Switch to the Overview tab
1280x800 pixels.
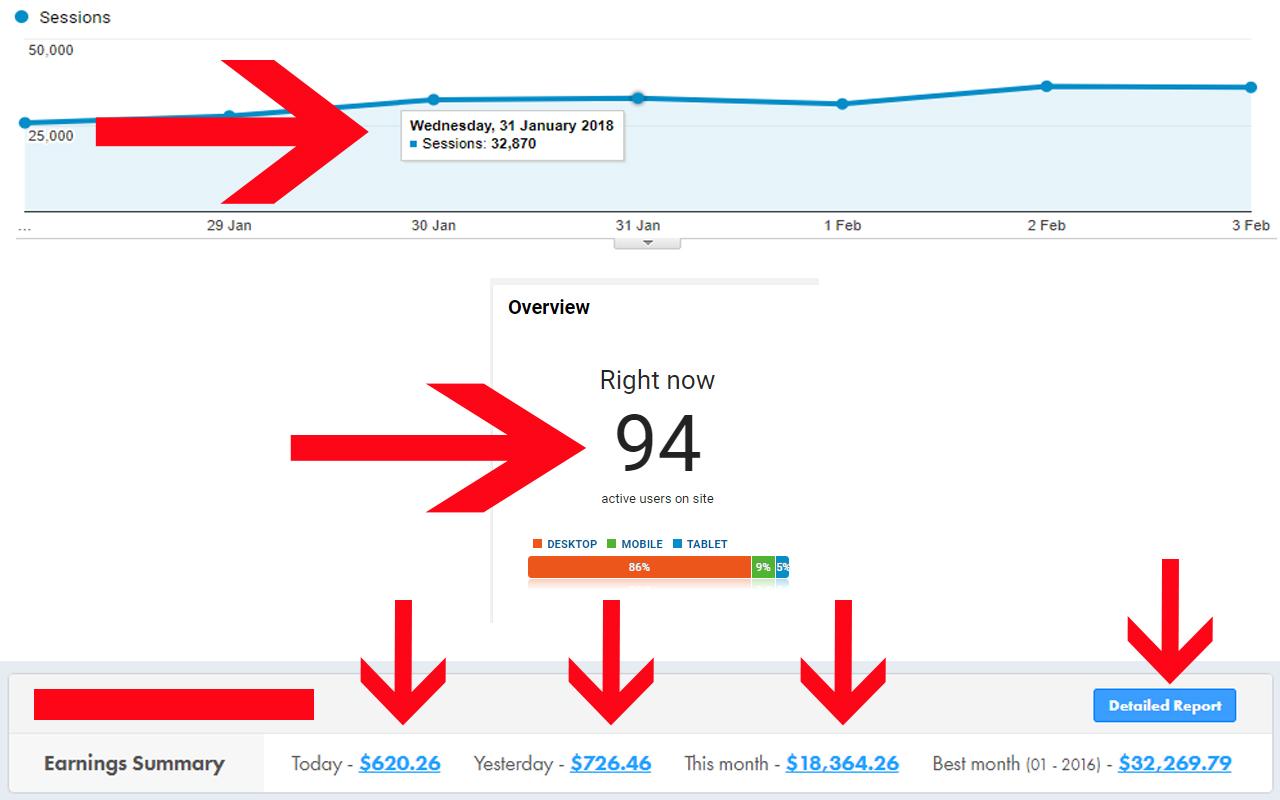[x=549, y=307]
